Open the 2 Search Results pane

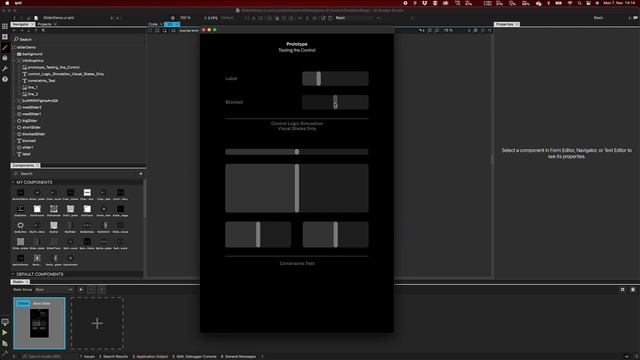point(113,356)
